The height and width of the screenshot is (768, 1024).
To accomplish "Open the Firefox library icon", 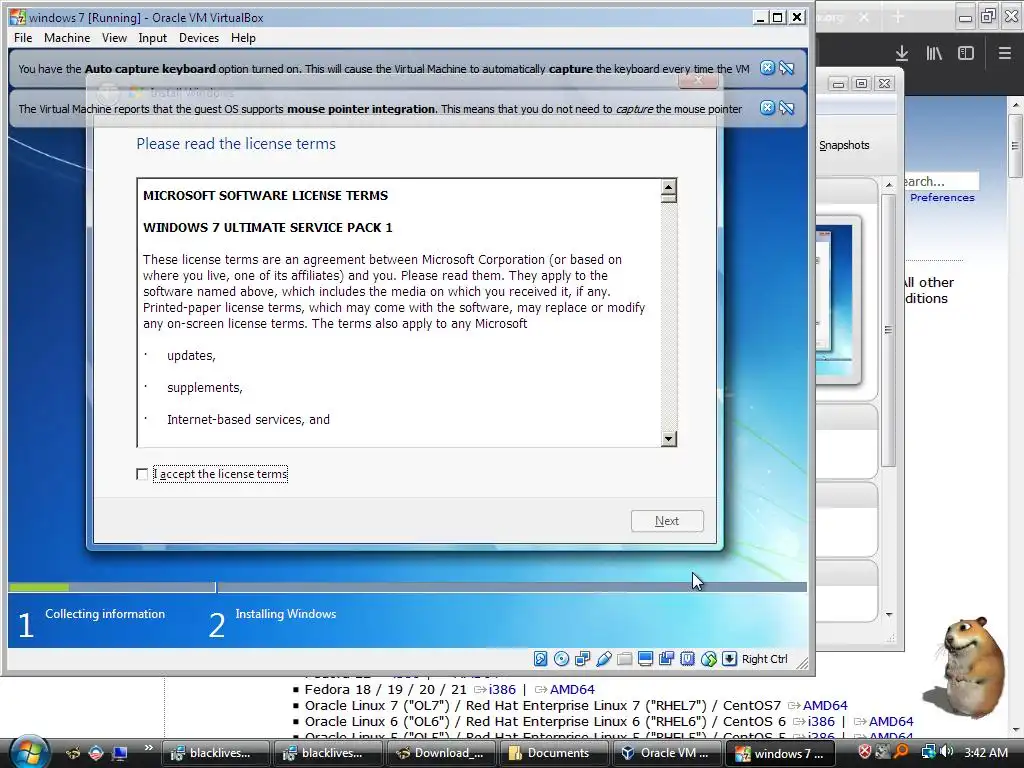I will tap(934, 54).
